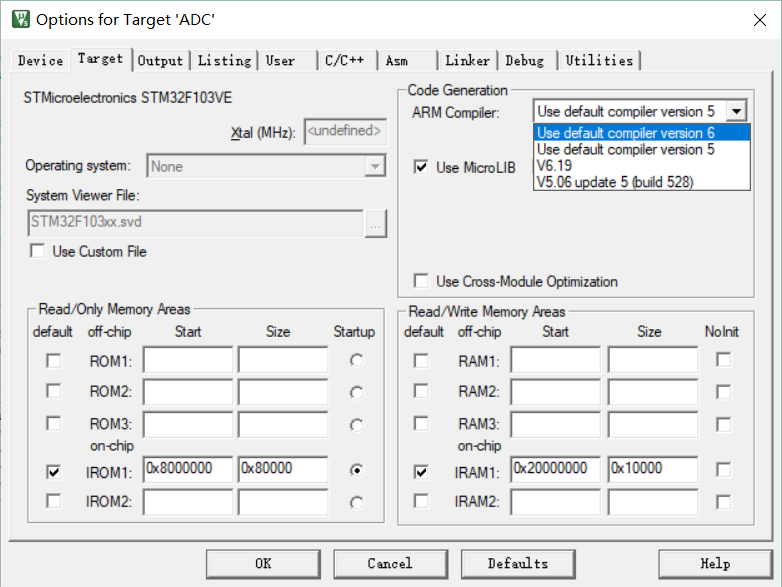Check the RAM3 default checkbox

421,423
